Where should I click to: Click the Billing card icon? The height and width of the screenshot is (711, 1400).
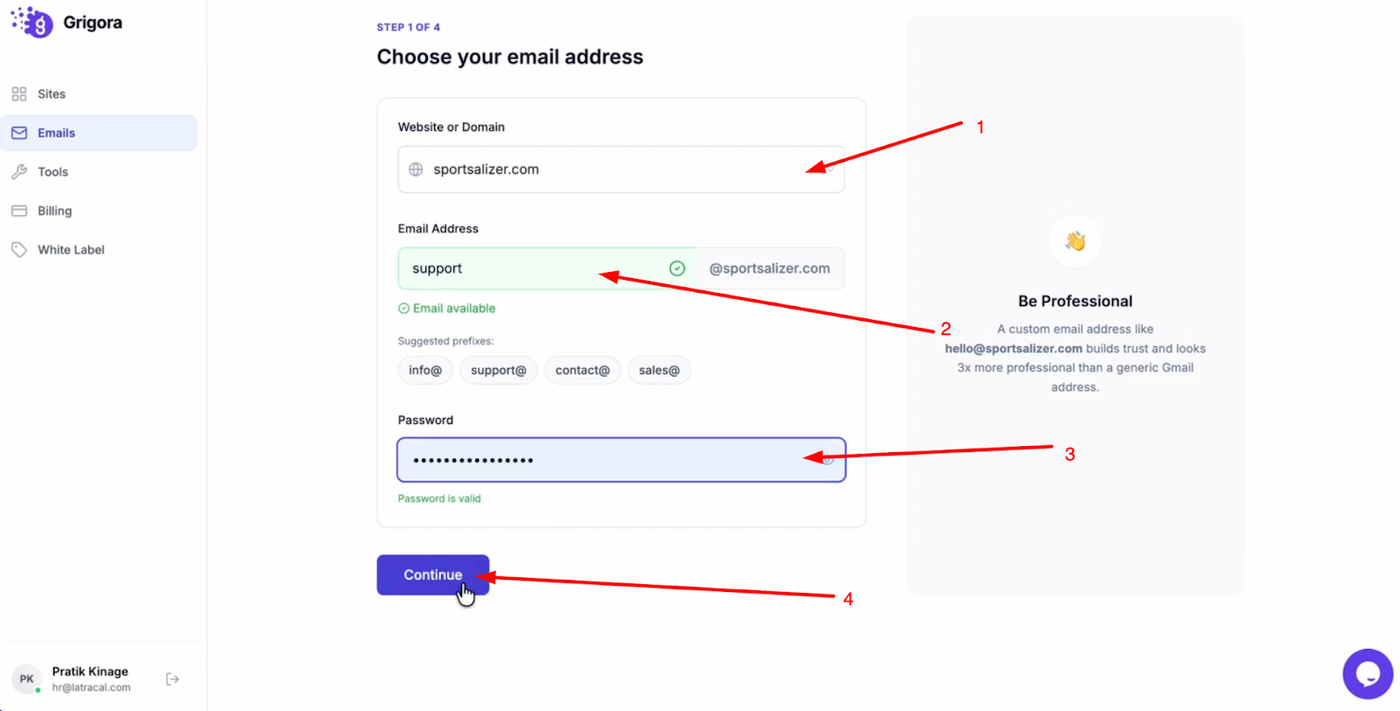click(x=19, y=211)
